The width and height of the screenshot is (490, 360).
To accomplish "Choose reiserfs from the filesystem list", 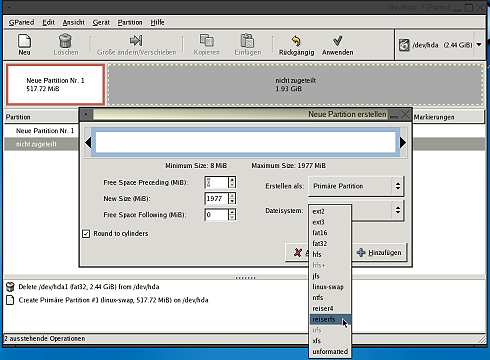I will pos(330,319).
